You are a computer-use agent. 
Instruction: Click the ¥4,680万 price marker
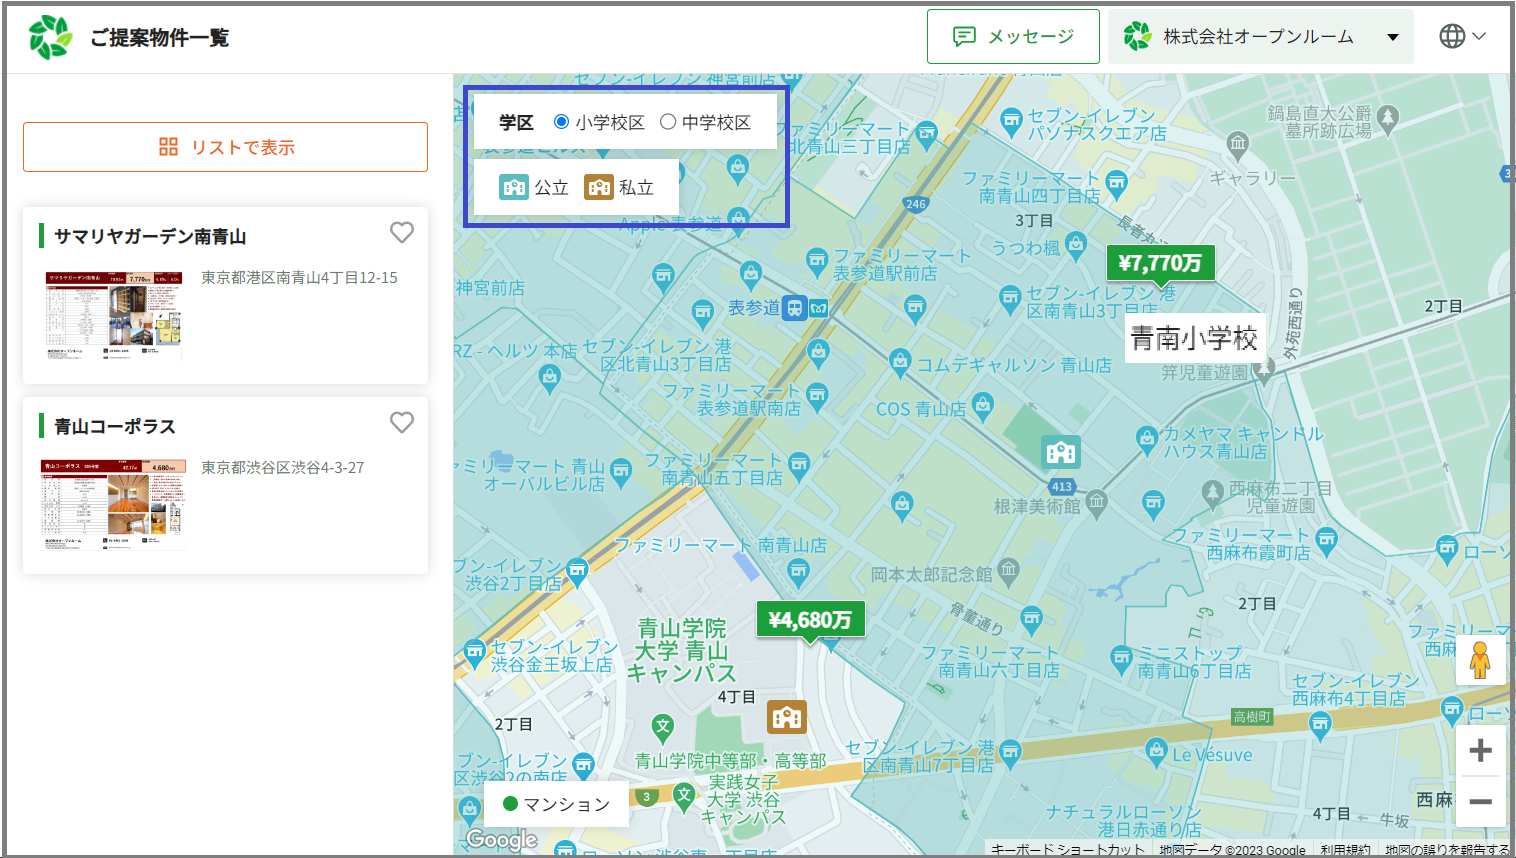tap(810, 620)
